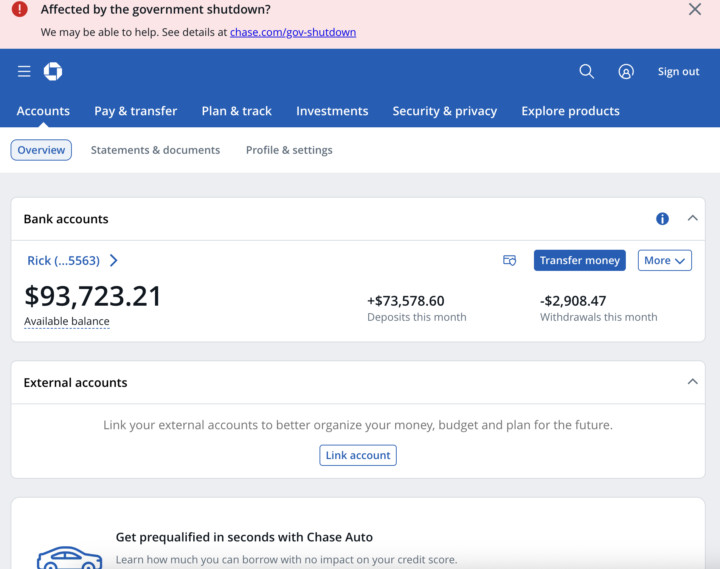Open the Explore products menu
This screenshot has width=720, height=569.
[570, 111]
